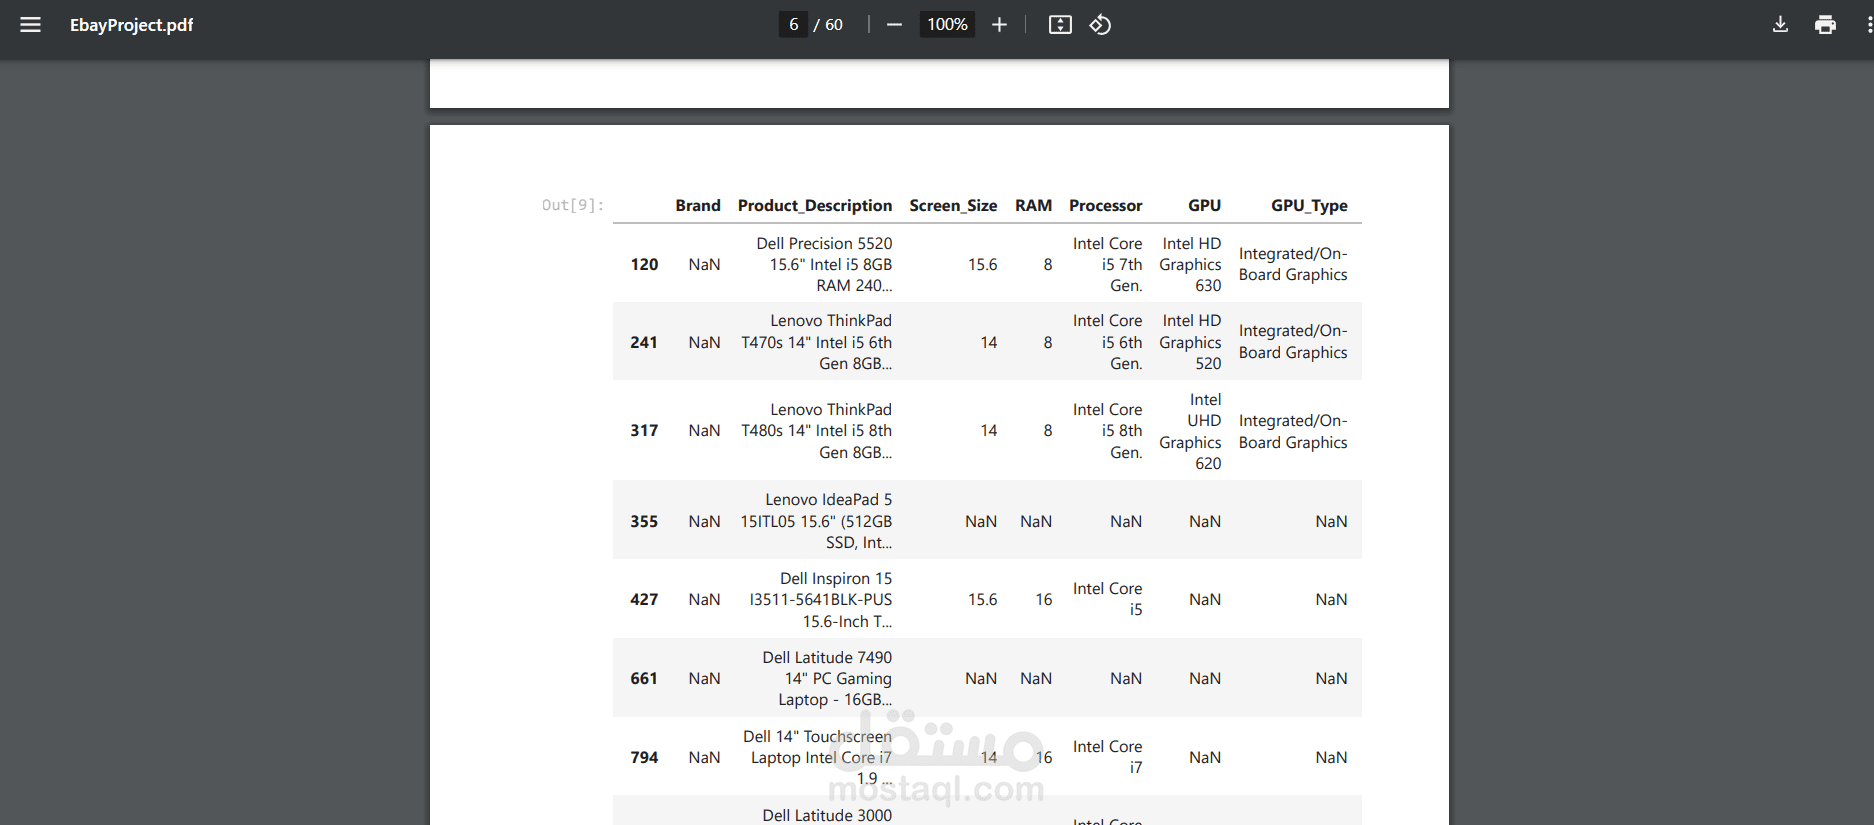
Task: Click Intel Core i7 processor cell
Action: tap(1107, 757)
